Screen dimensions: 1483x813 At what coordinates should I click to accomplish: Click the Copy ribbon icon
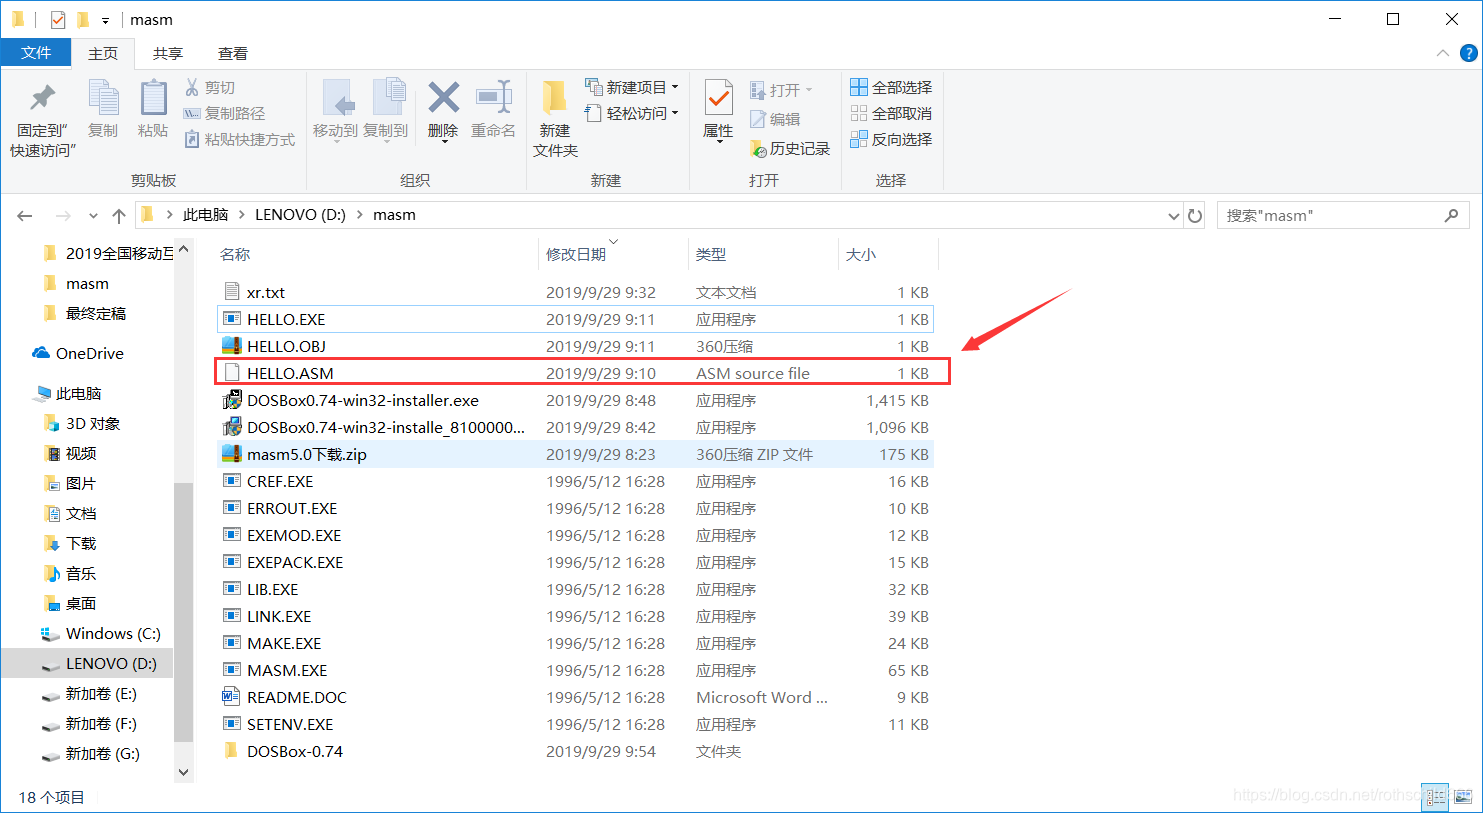[x=103, y=98]
